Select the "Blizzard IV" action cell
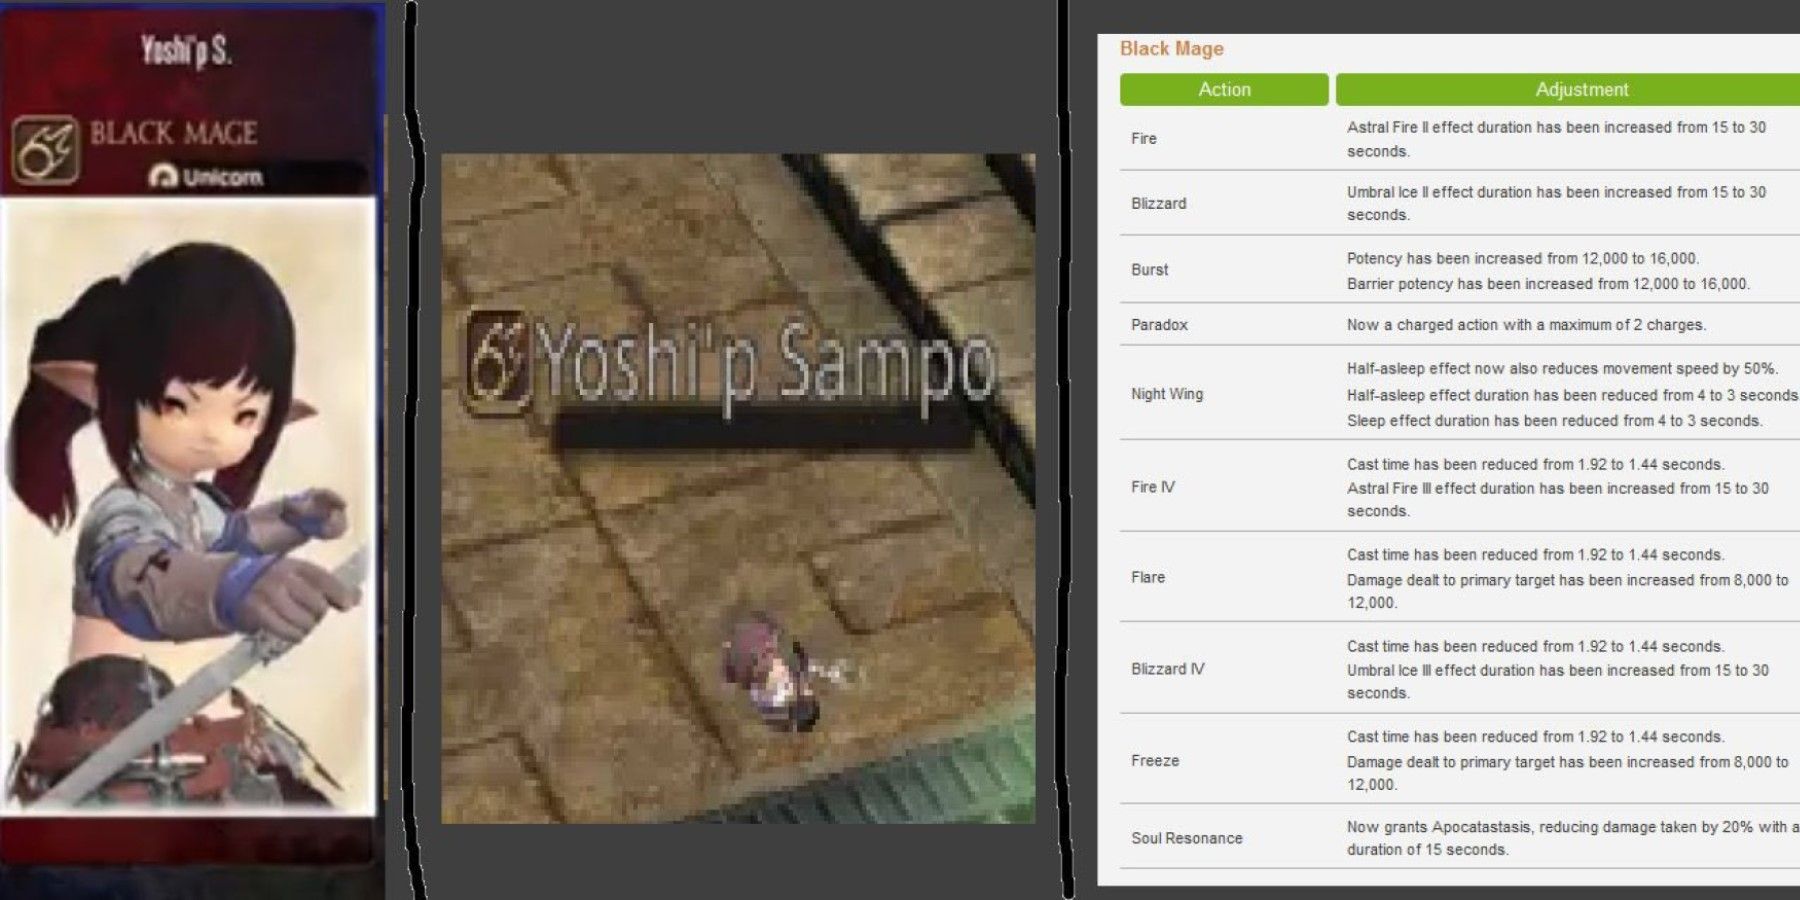1800x900 pixels. (x=1168, y=669)
